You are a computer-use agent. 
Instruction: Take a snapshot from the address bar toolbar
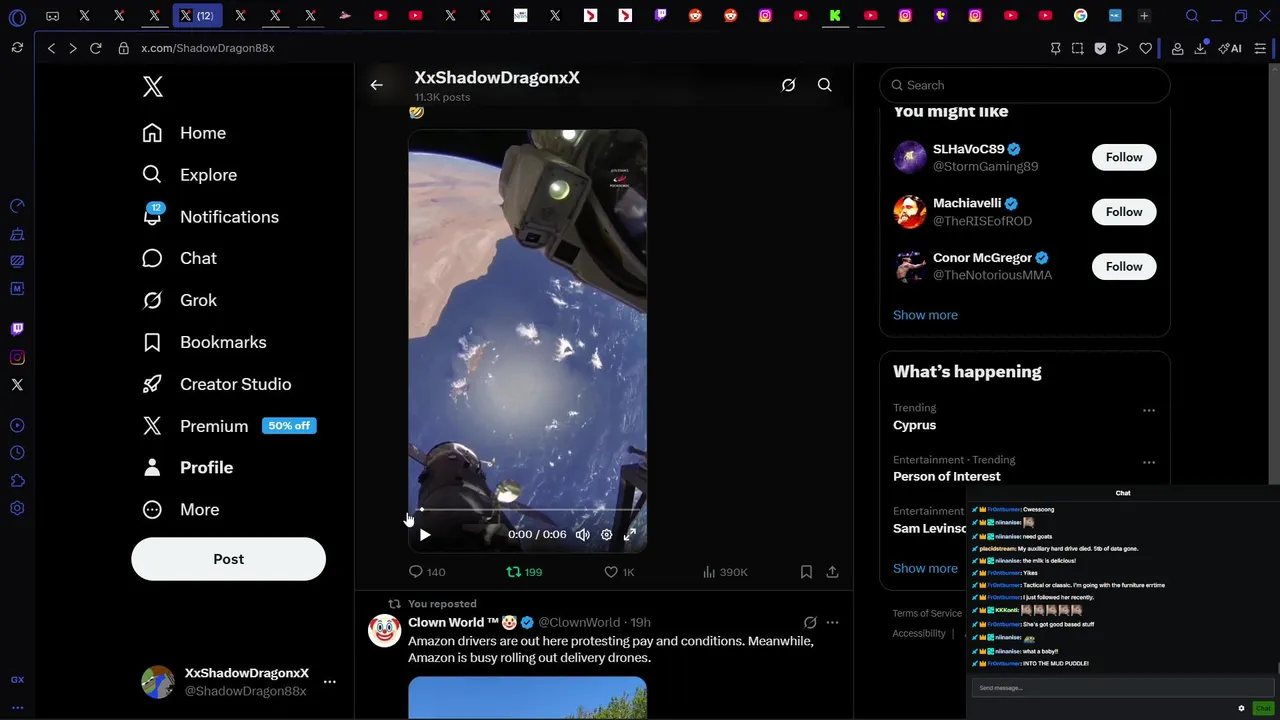(1077, 48)
